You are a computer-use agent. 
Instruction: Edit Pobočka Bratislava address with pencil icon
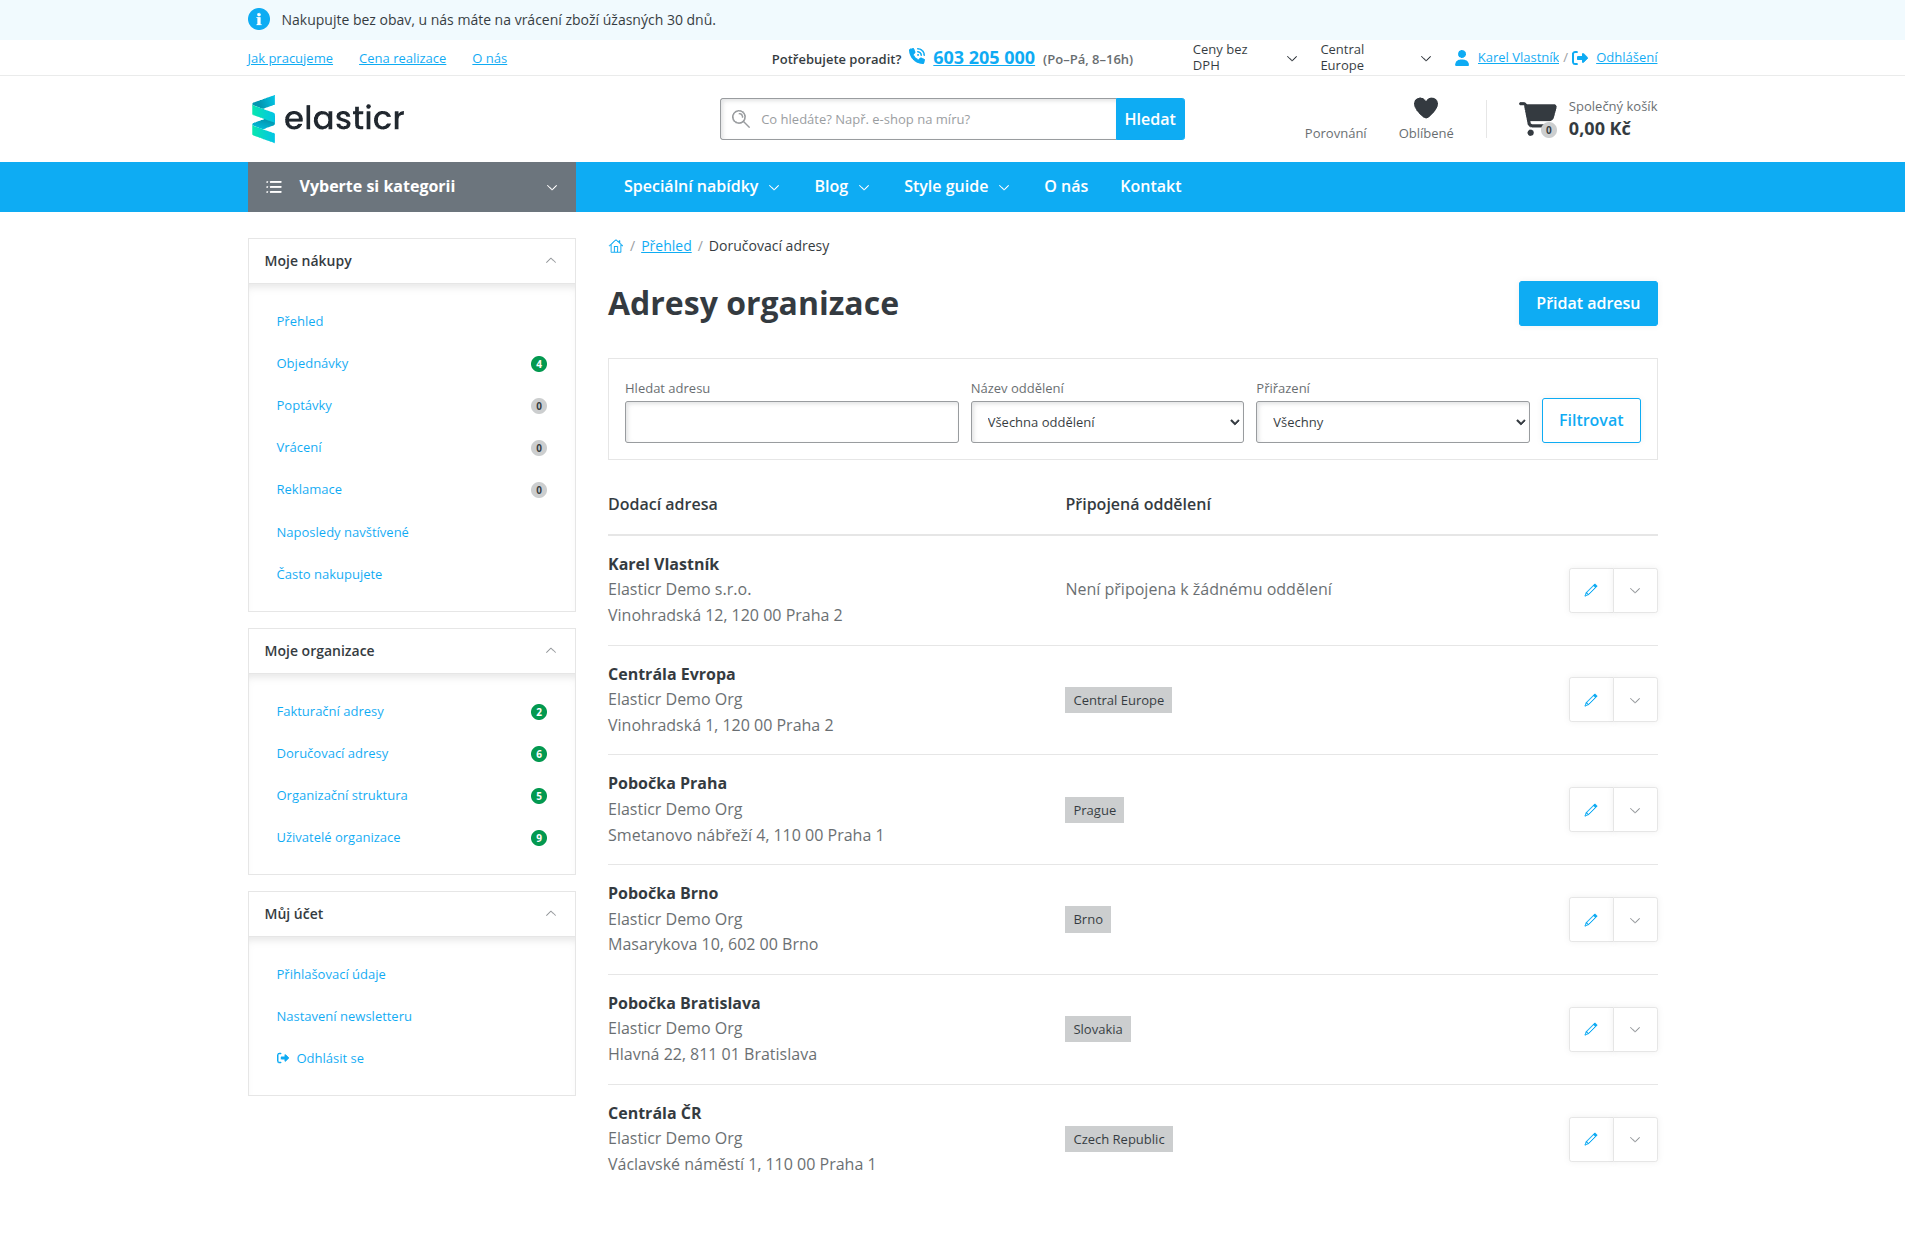click(1591, 1029)
